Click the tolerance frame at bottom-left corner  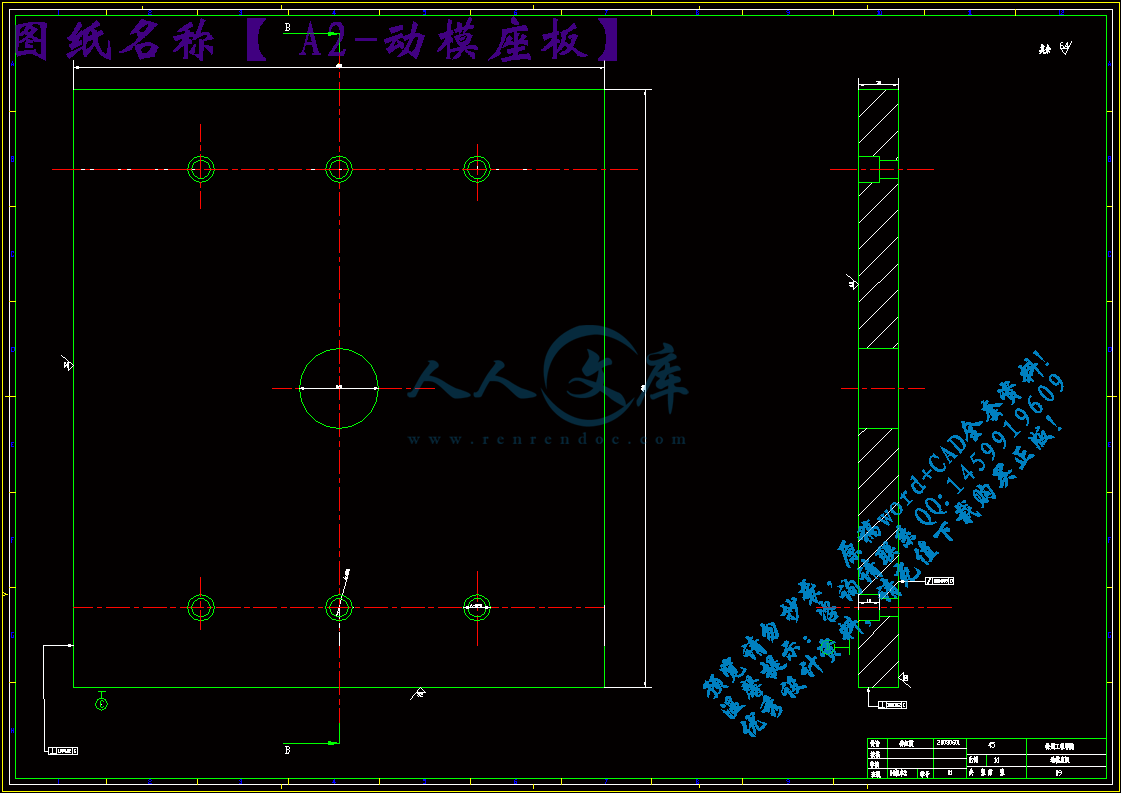tap(62, 750)
